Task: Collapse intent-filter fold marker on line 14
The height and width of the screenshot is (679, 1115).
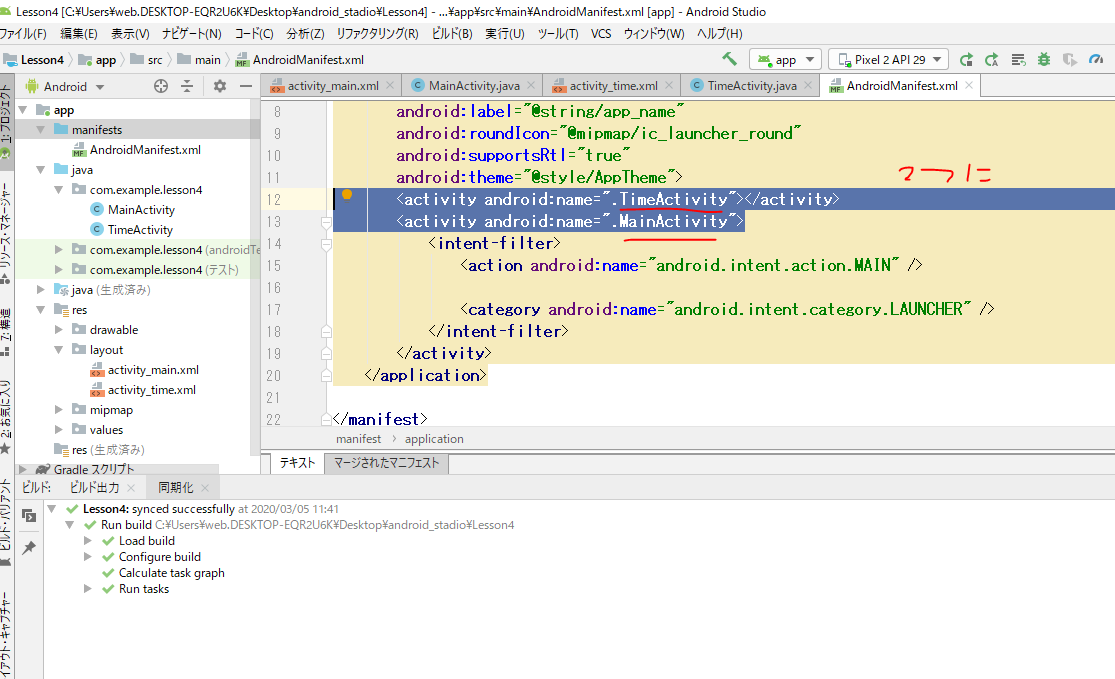Action: (326, 245)
